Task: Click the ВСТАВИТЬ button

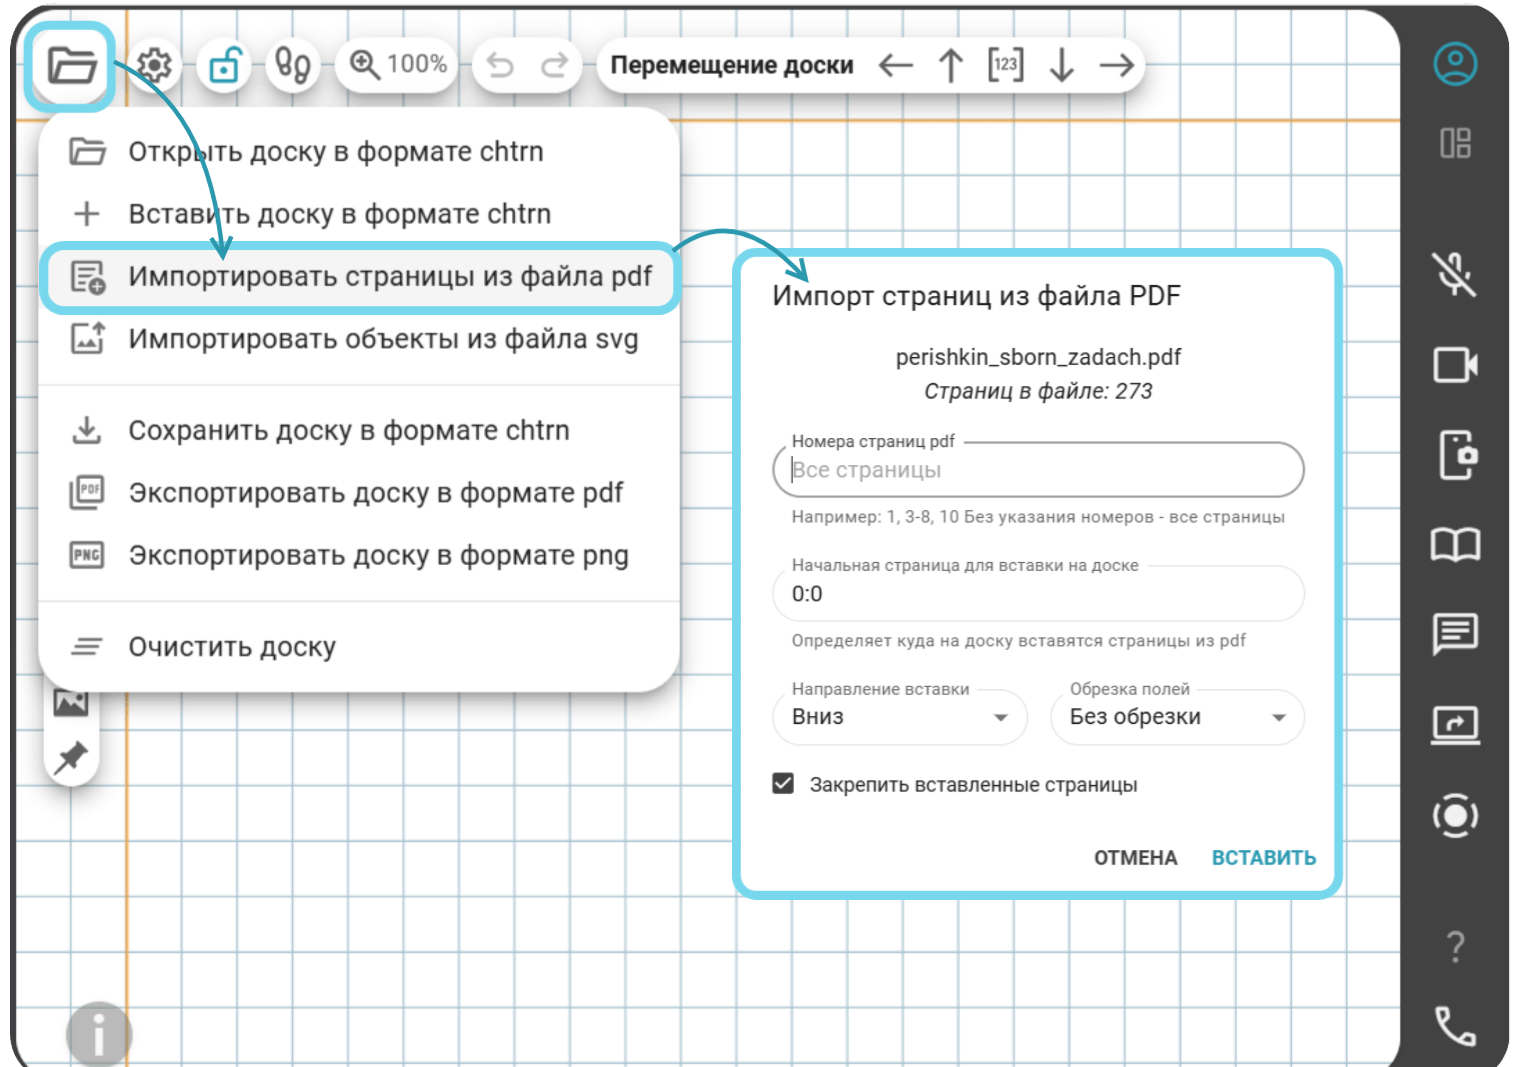Action: tap(1264, 858)
